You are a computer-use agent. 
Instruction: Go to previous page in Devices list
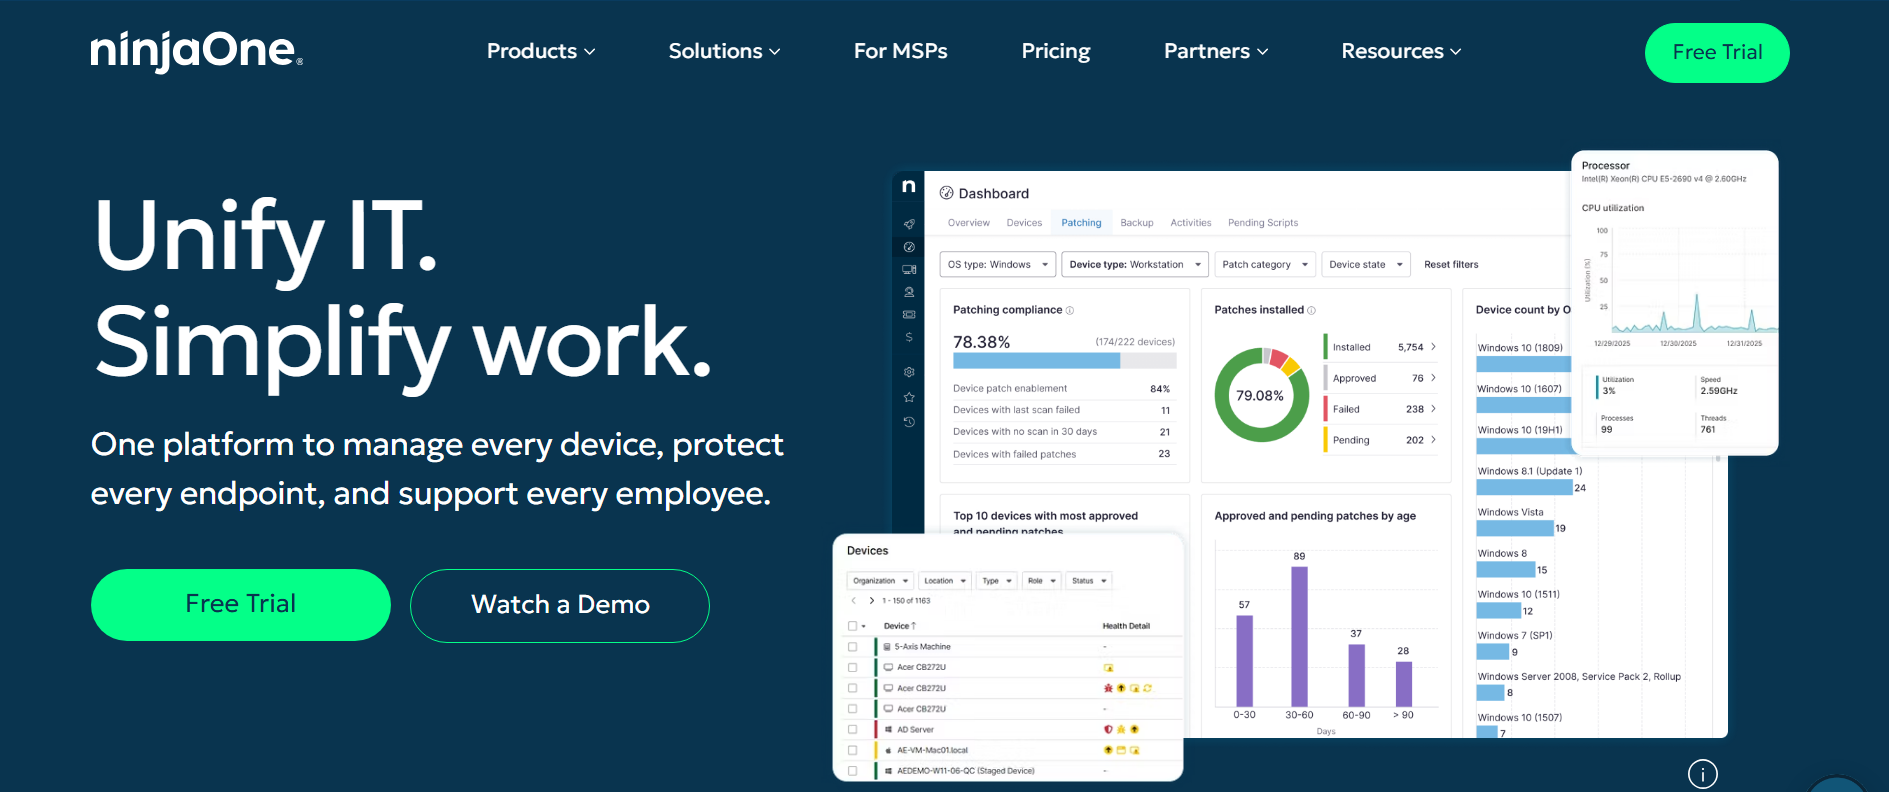pos(853,601)
